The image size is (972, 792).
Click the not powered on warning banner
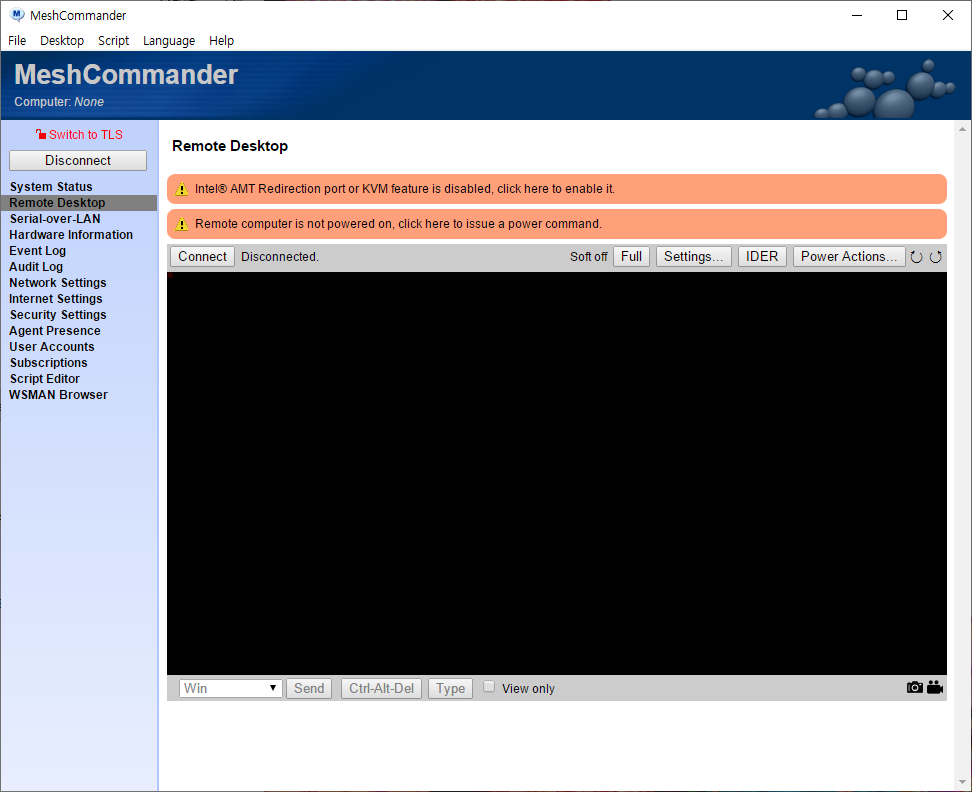click(557, 224)
